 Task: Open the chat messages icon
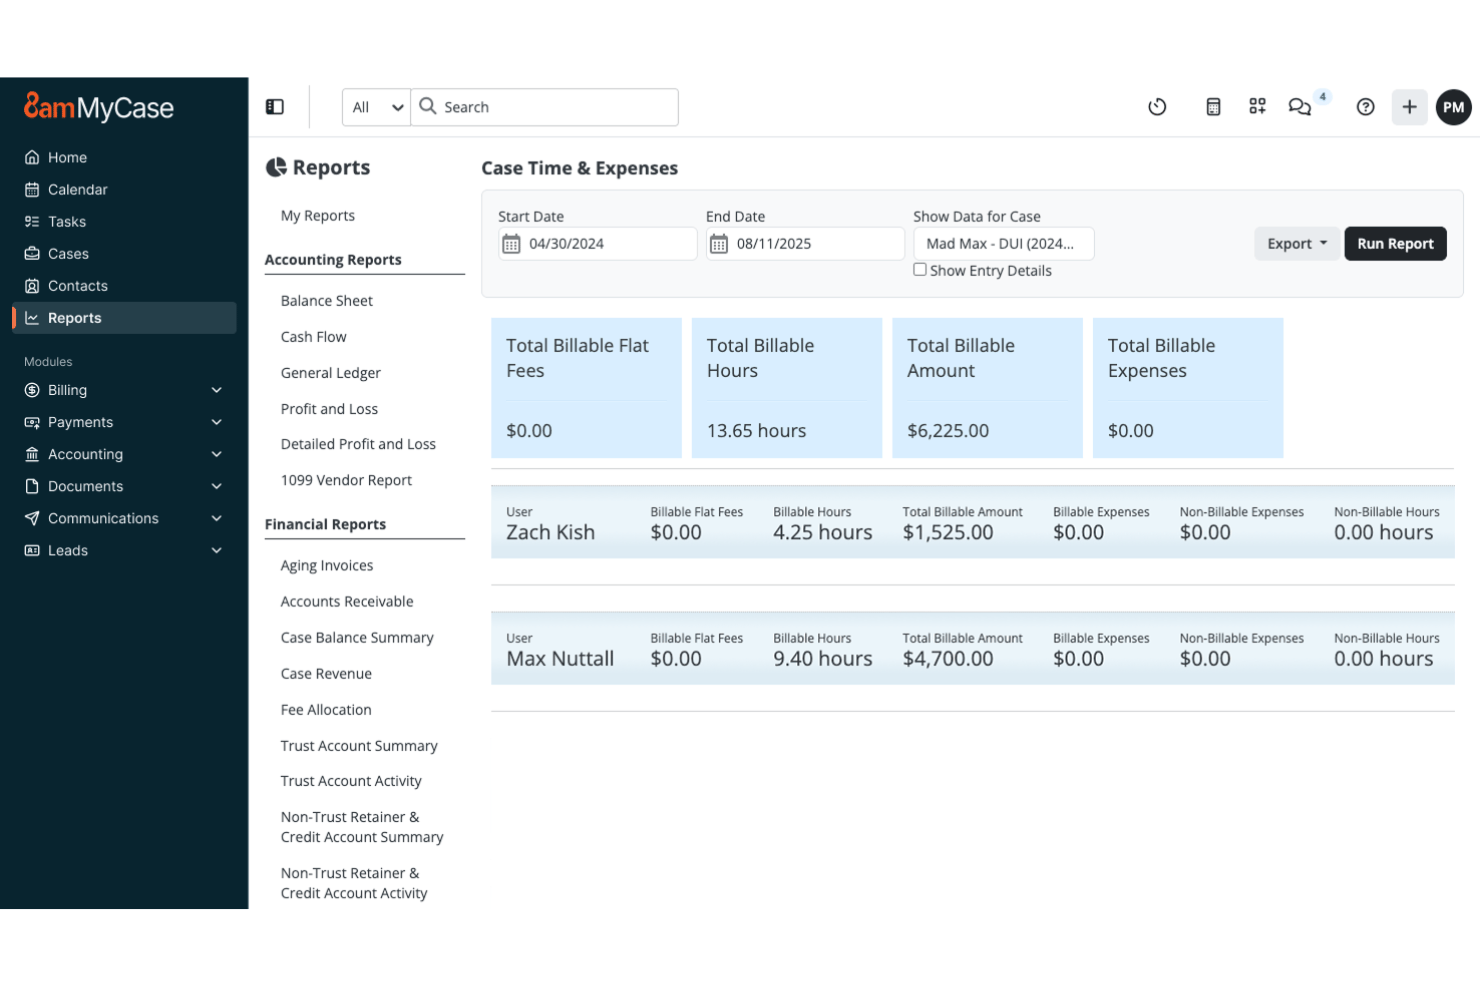point(1299,107)
